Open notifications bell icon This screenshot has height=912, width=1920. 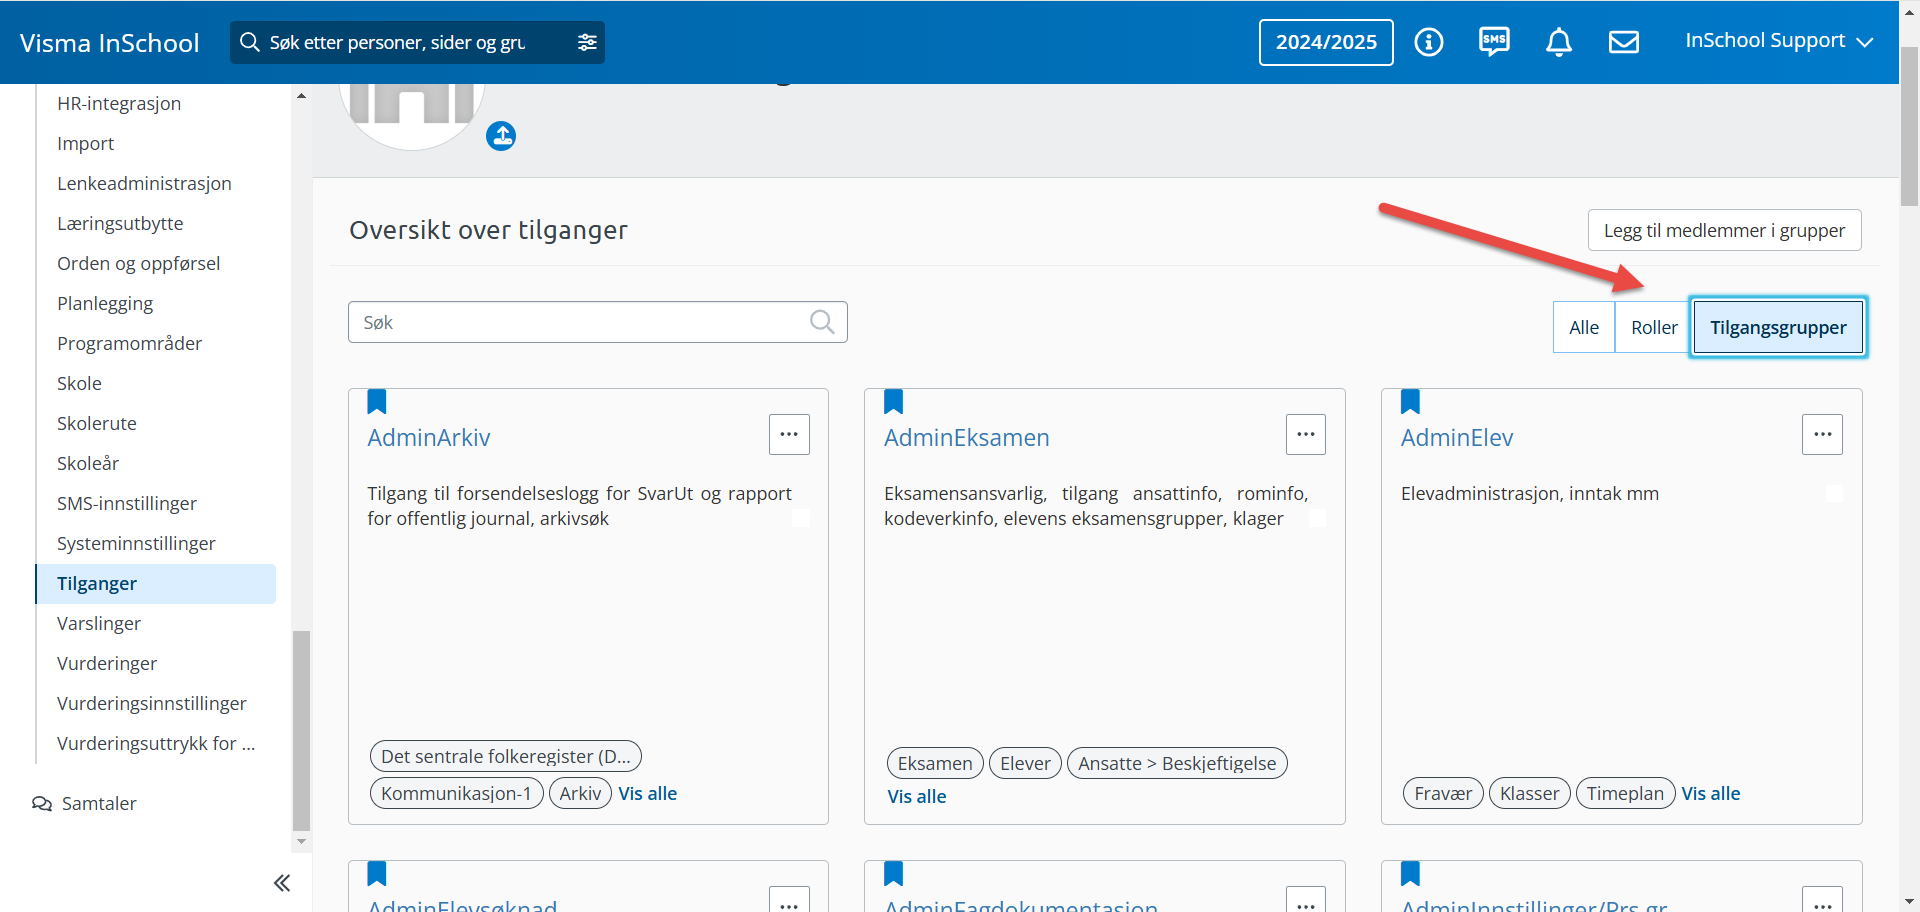coord(1558,42)
